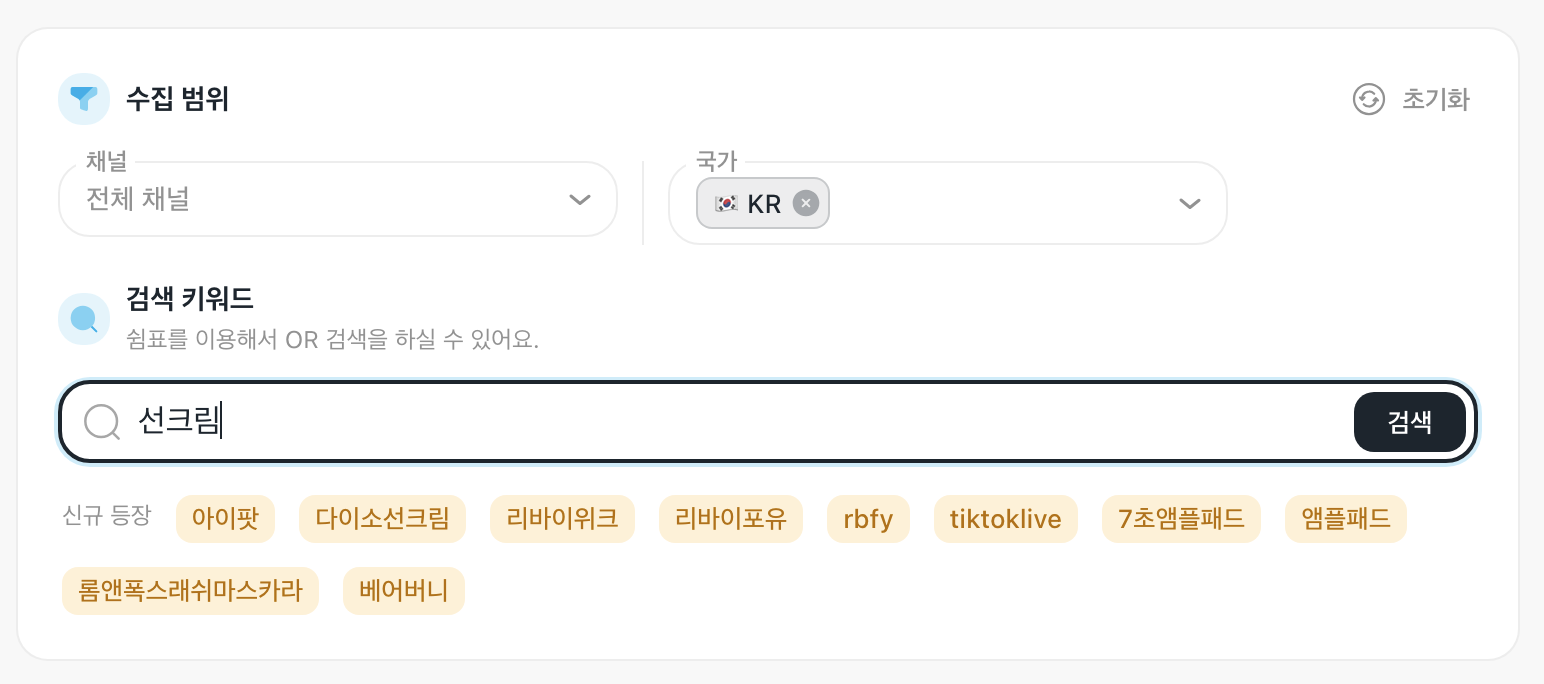The image size is (1544, 684).
Task: Select the 아이팟 keyword chip
Action: [x=225, y=519]
